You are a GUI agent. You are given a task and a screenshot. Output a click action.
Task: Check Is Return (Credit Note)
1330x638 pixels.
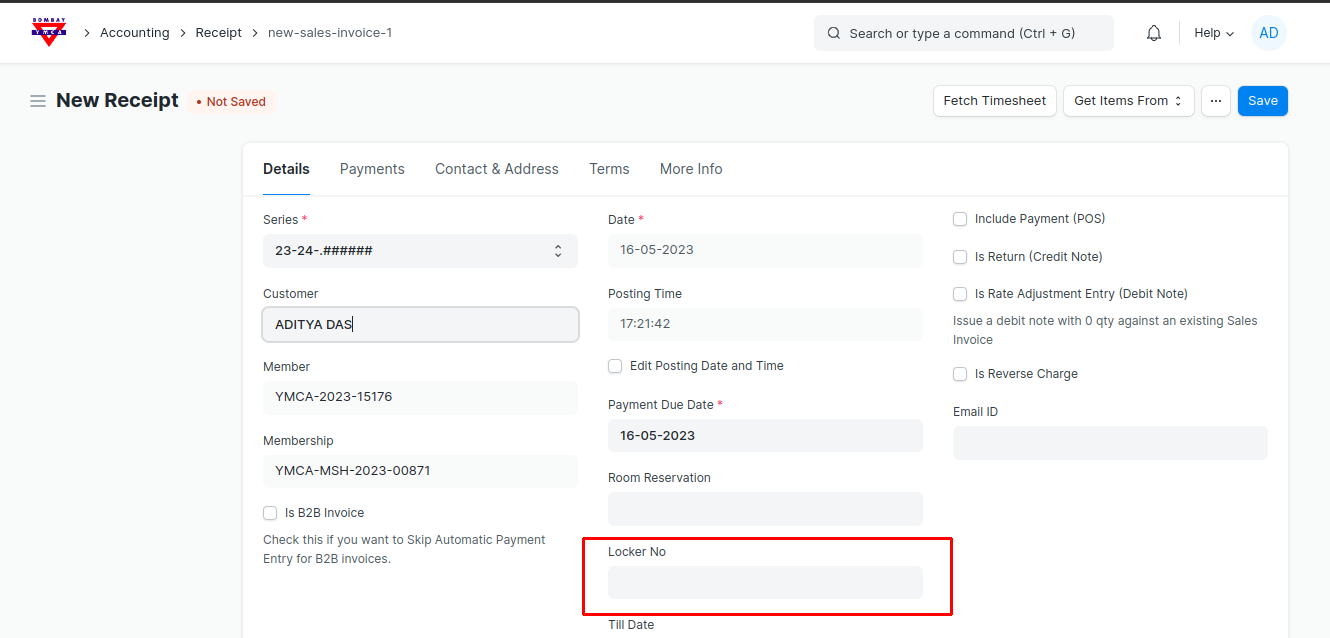coord(960,257)
